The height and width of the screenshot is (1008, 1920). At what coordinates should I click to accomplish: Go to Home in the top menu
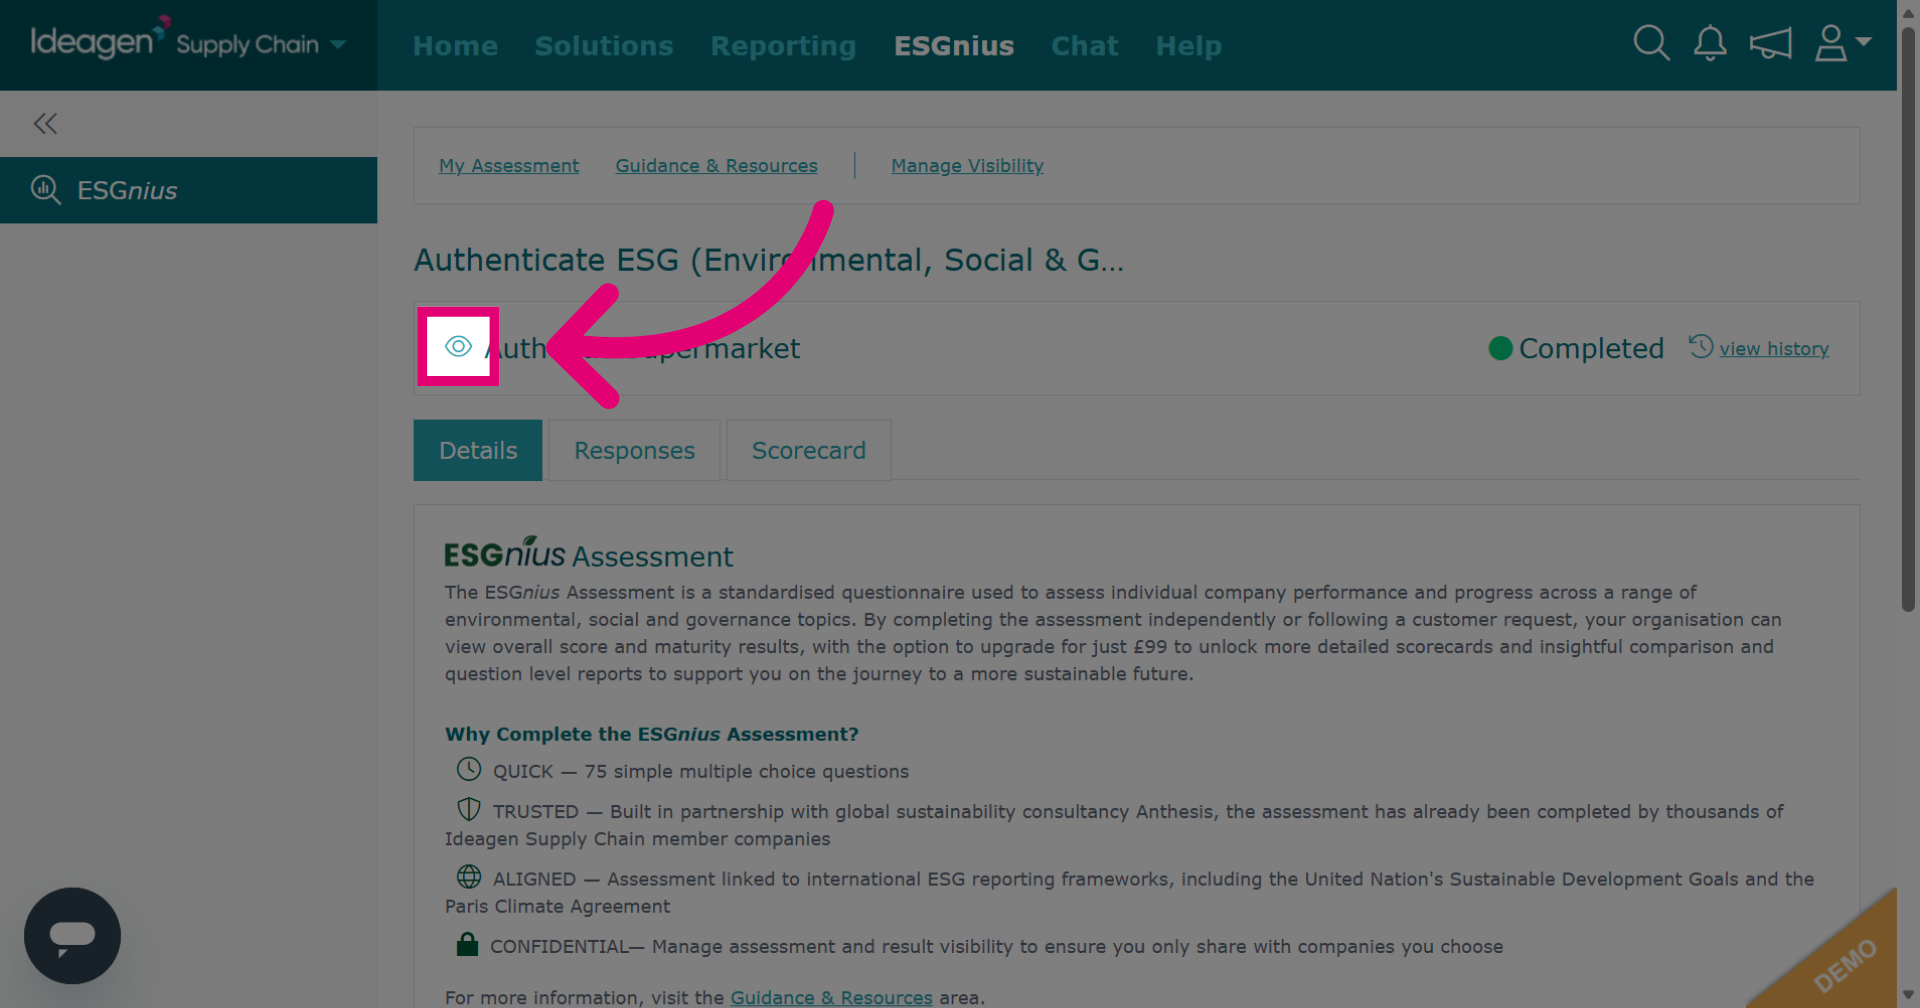point(455,46)
